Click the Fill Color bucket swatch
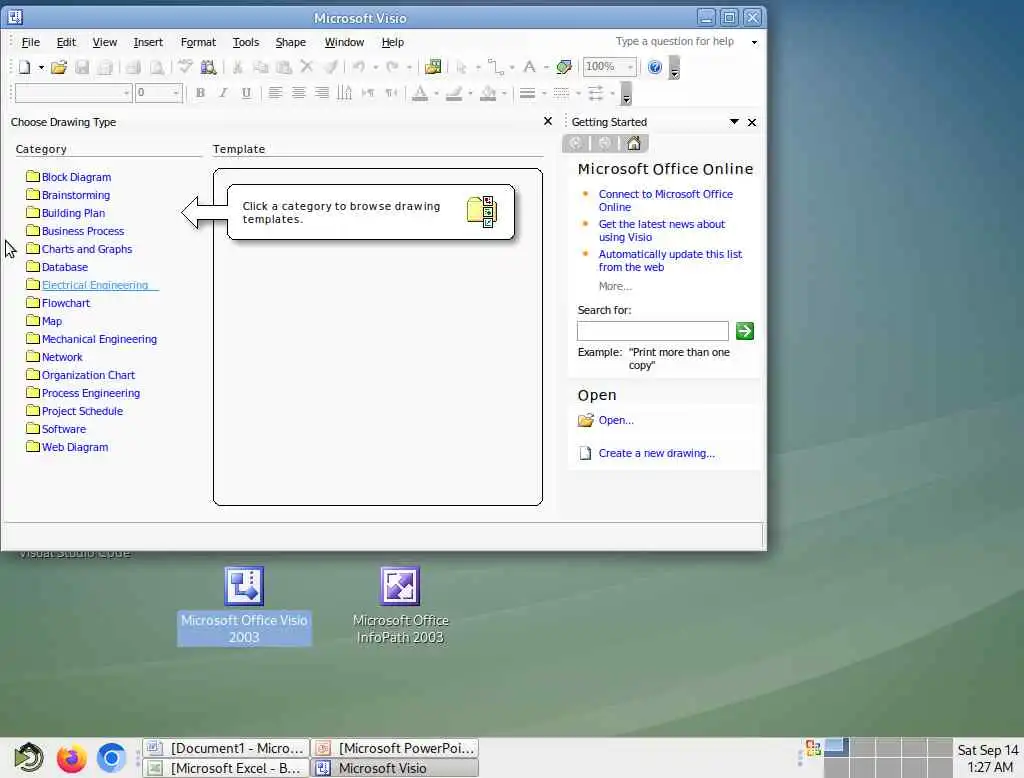The image size is (1024, 778). click(x=488, y=93)
